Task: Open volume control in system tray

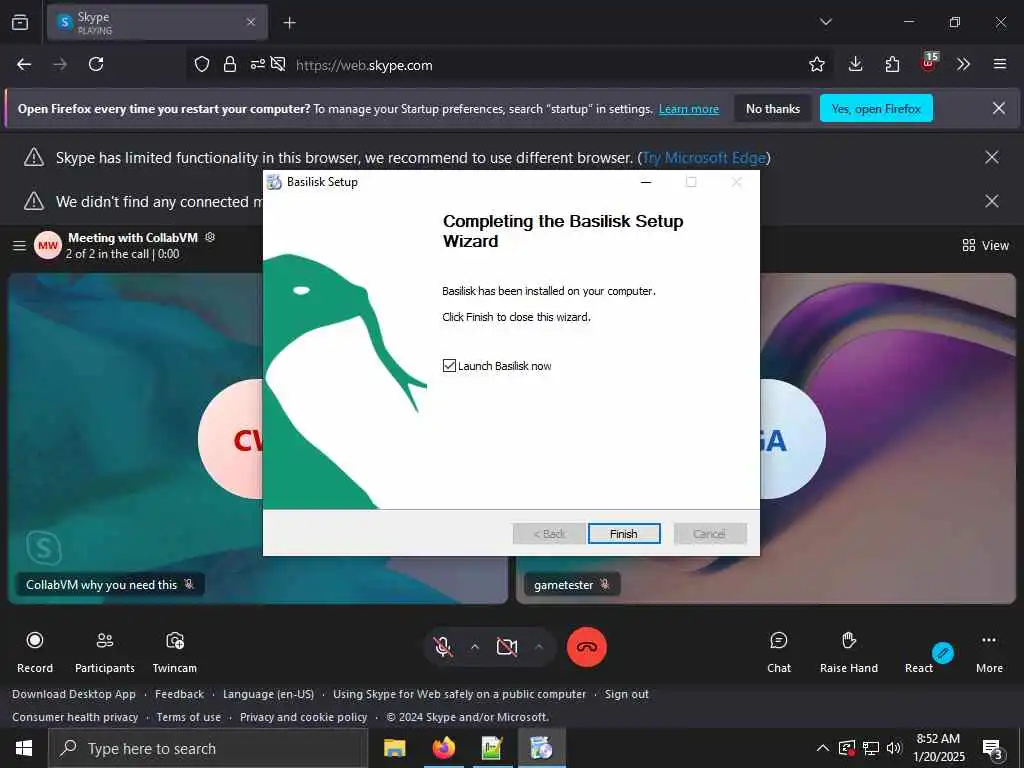Action: (x=893, y=748)
